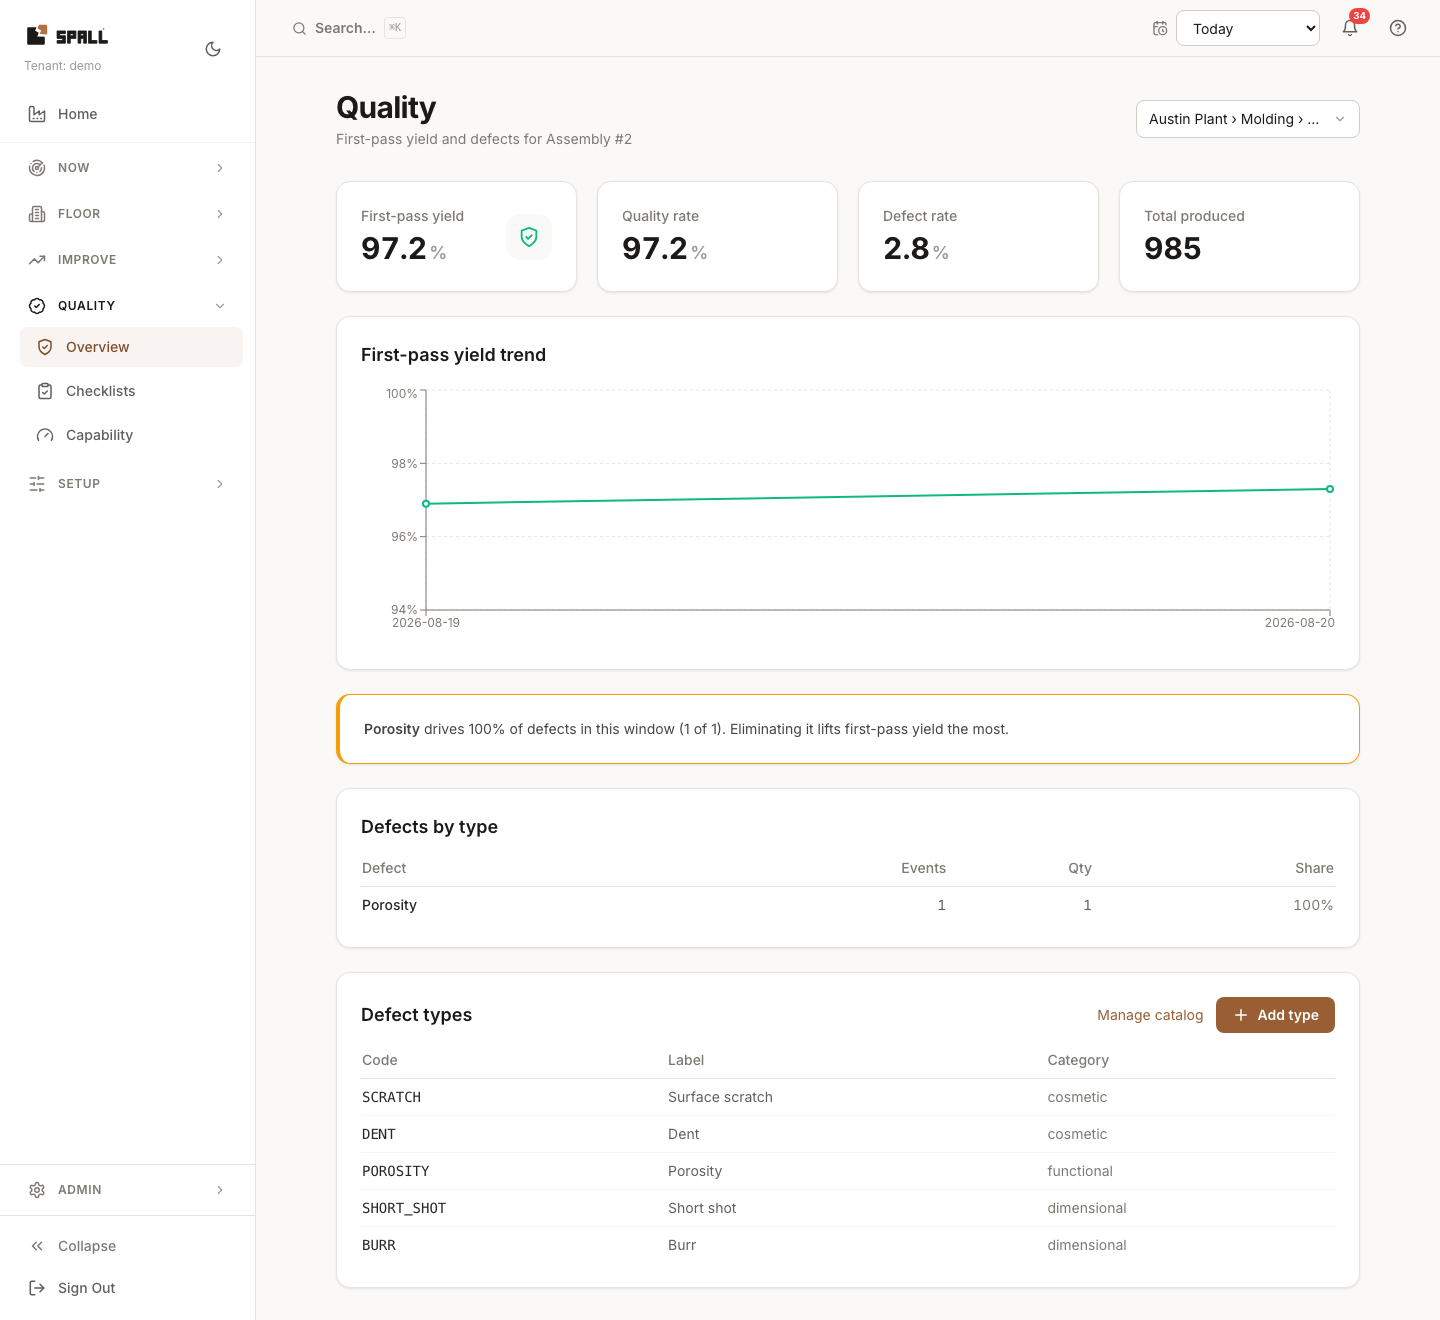Click the IMPROVE trend icon
Viewport: 1440px width, 1320px height.
pyautogui.click(x=37, y=260)
